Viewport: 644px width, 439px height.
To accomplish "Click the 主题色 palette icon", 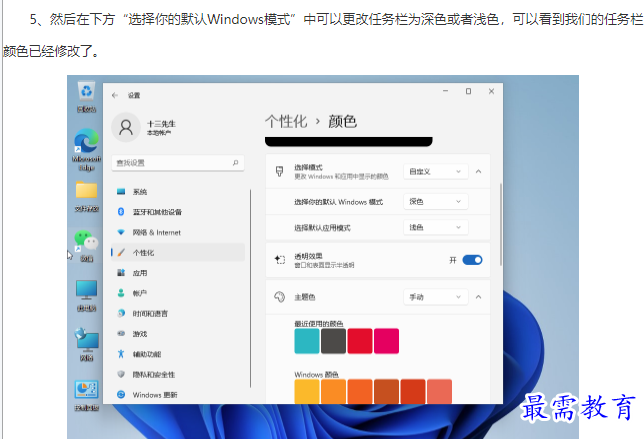I will [279, 296].
